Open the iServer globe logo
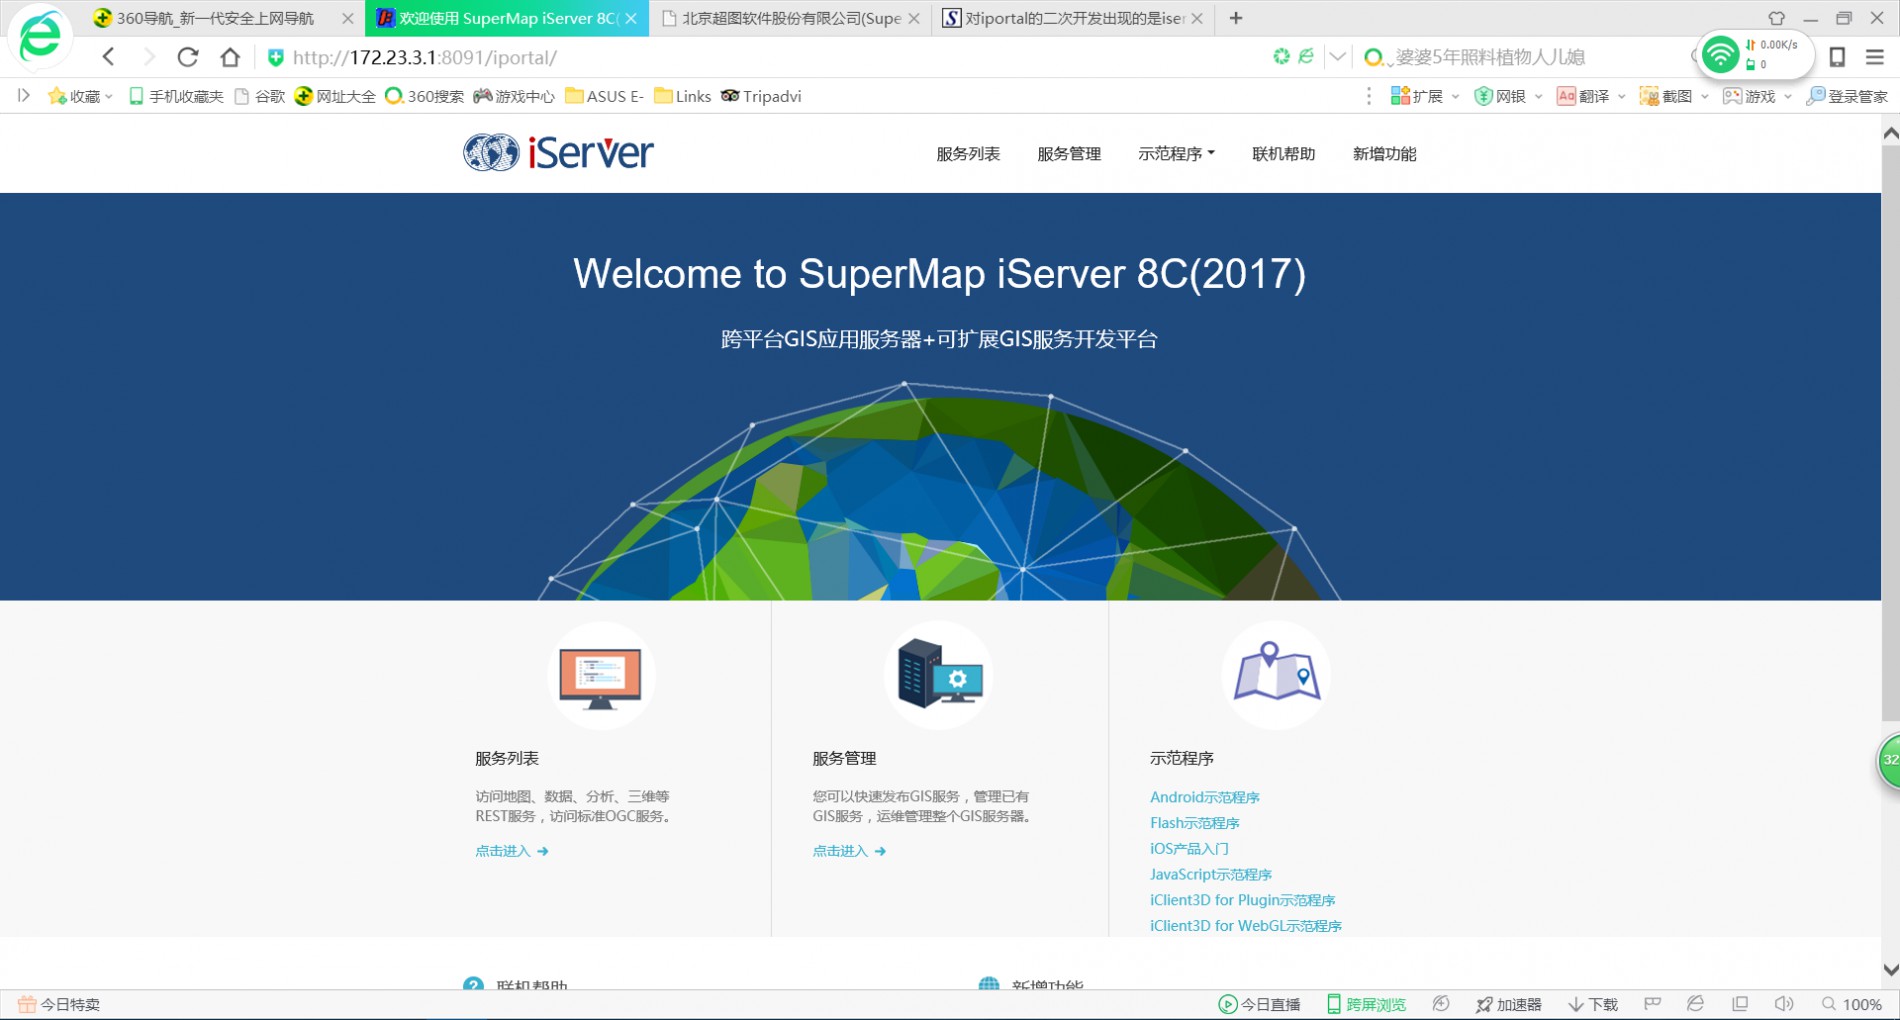The image size is (1900, 1020). 558,152
